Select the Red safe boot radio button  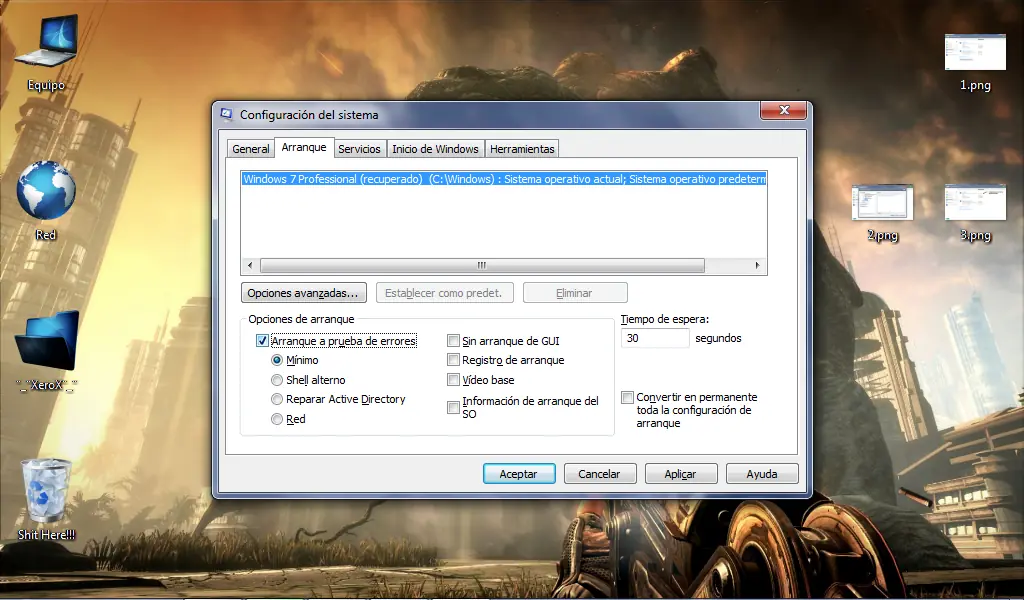tap(277, 419)
